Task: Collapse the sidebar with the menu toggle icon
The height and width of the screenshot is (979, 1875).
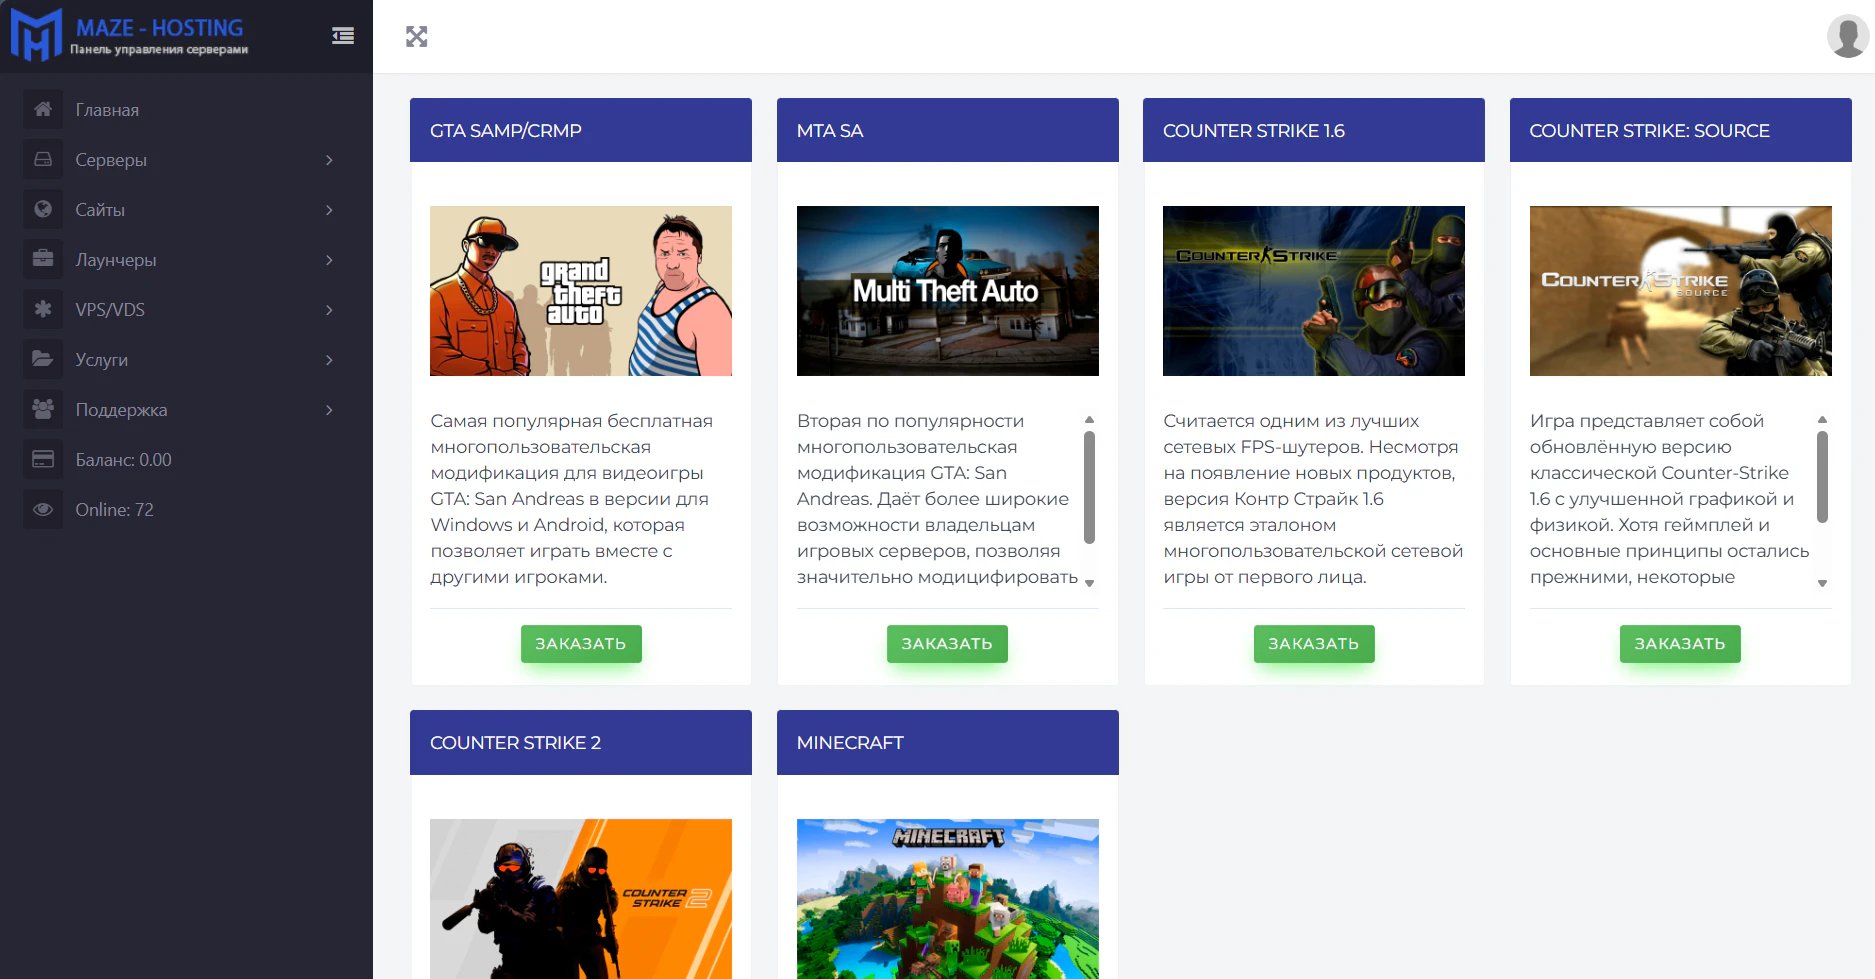Action: click(x=343, y=36)
